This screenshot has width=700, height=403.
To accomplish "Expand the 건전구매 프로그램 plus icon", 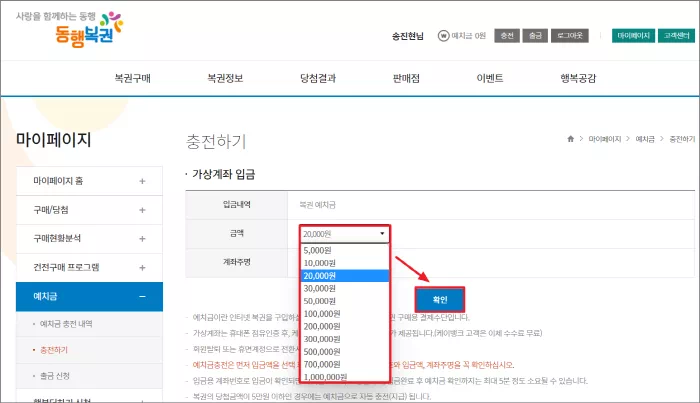I will coord(142,268).
